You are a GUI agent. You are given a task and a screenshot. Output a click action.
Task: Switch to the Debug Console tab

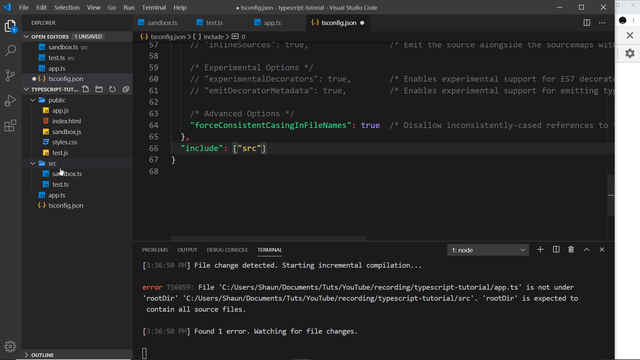227,250
